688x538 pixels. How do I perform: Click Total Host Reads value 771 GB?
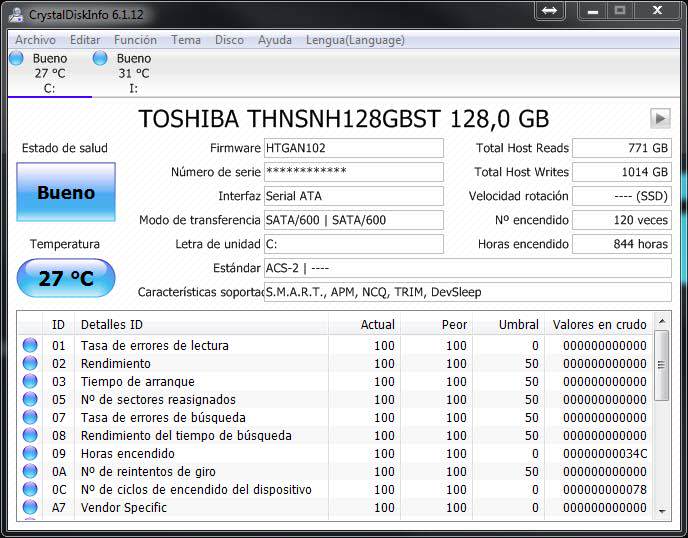622,148
